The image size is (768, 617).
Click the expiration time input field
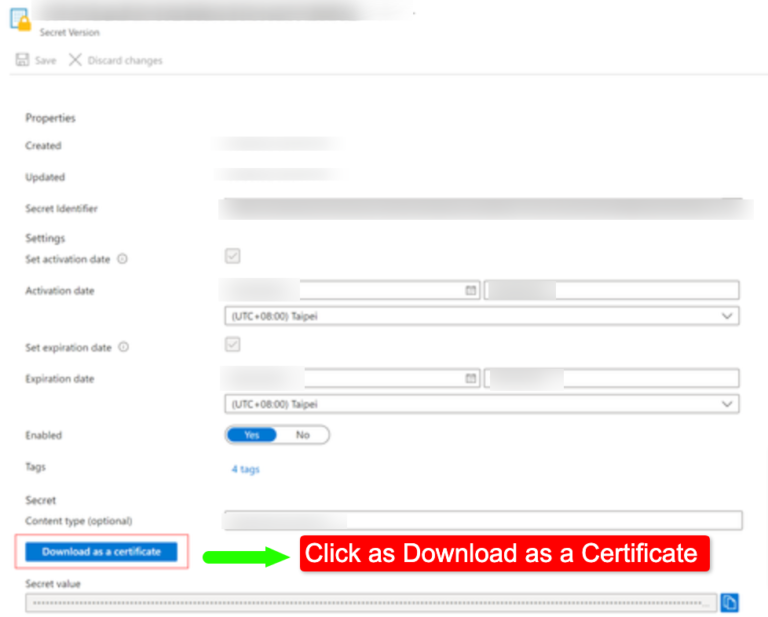[612, 379]
